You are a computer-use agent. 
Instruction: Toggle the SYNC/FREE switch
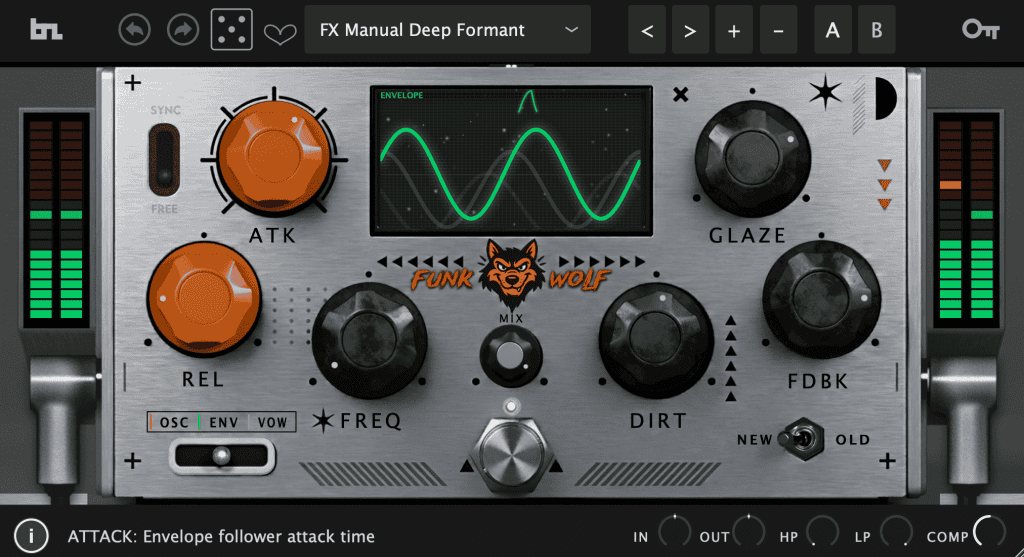pyautogui.click(x=164, y=160)
